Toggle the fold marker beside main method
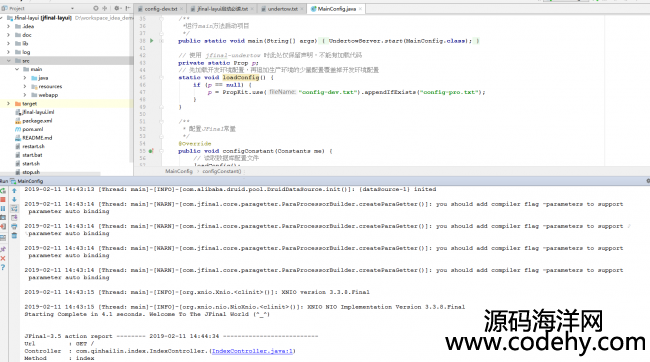Image resolution: width=650 pixels, height=362 pixels. coord(161,41)
